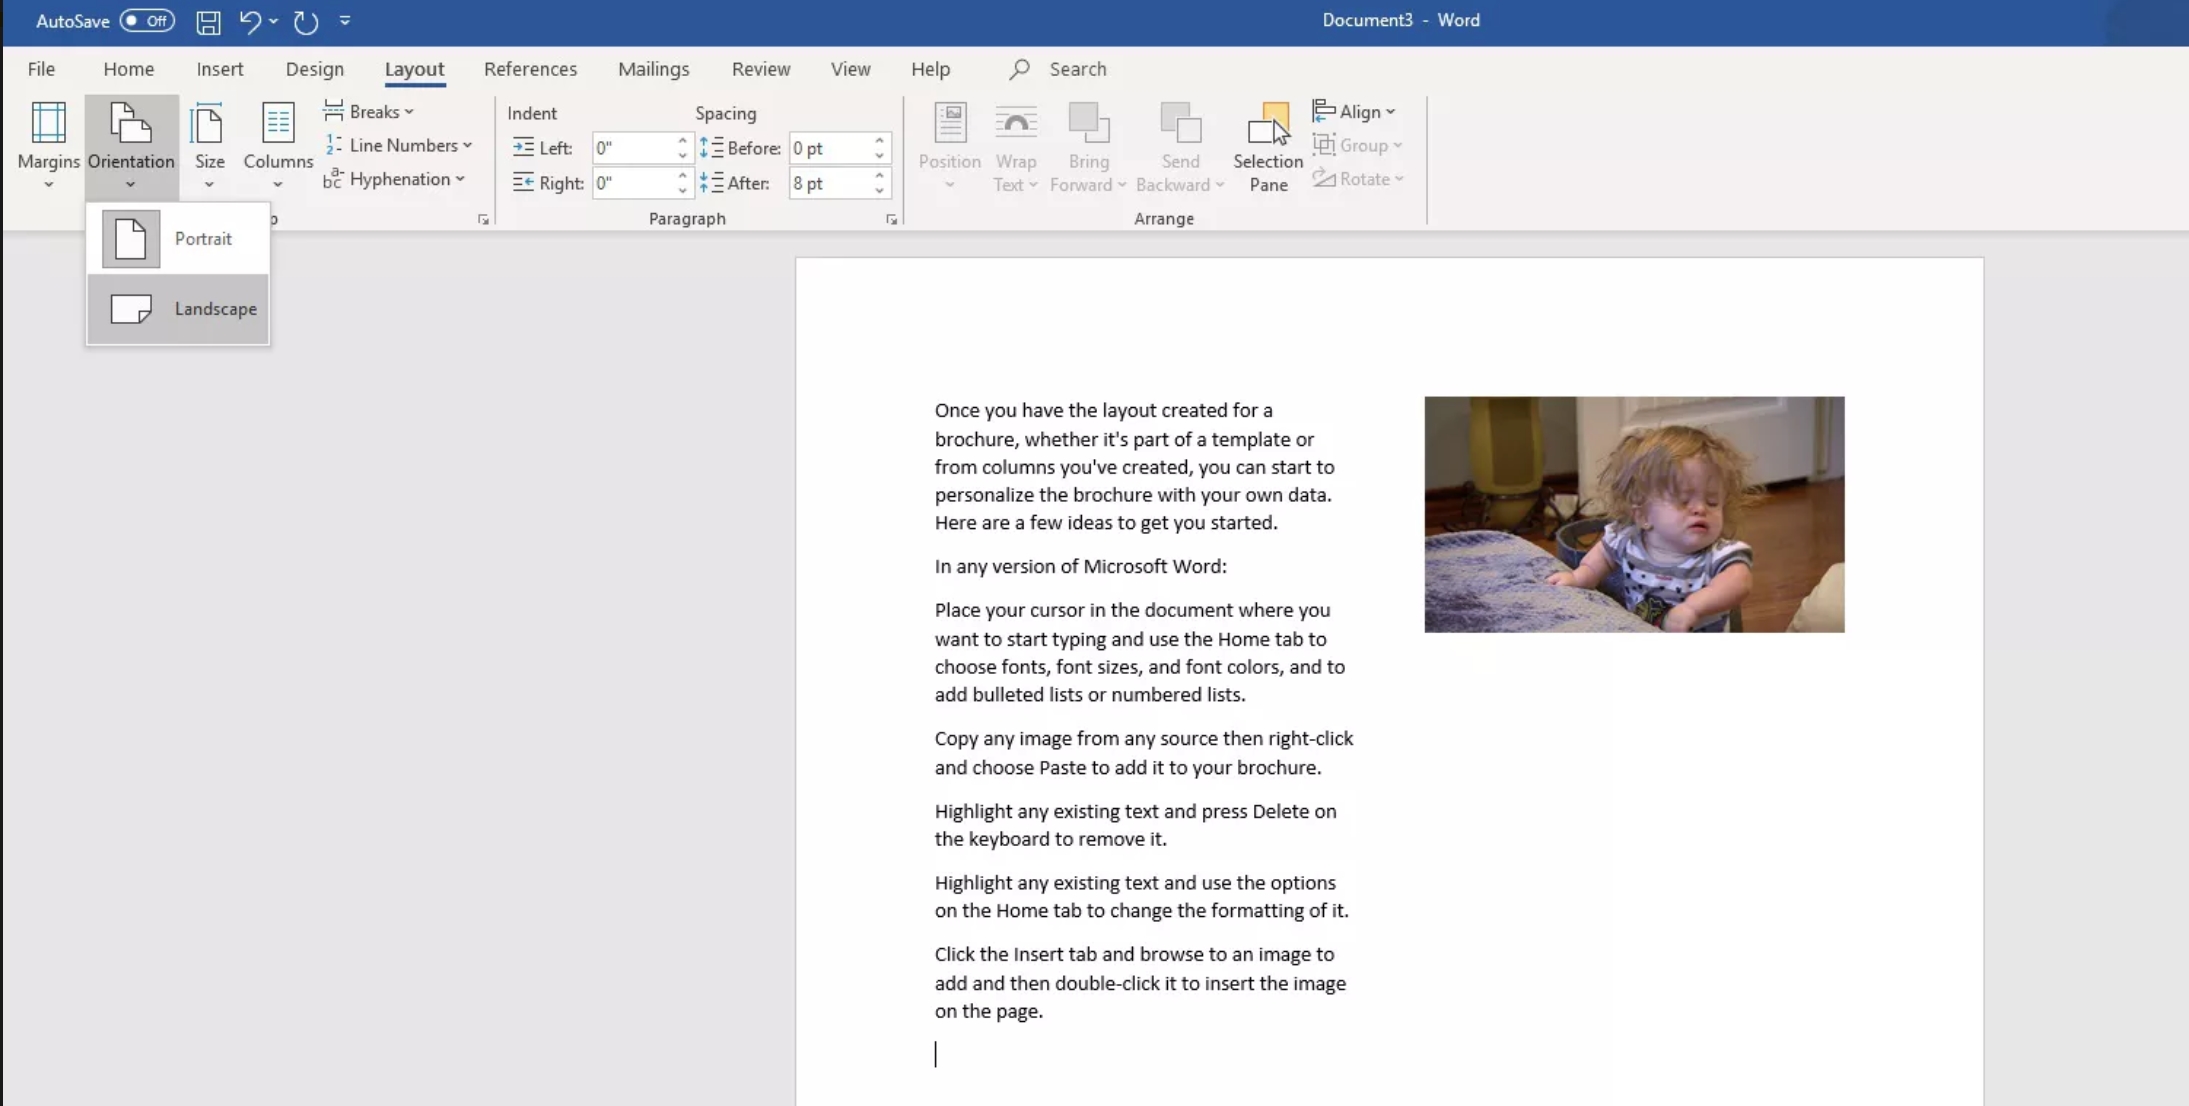
Task: Expand the Group dropdown
Action: (x=1357, y=145)
